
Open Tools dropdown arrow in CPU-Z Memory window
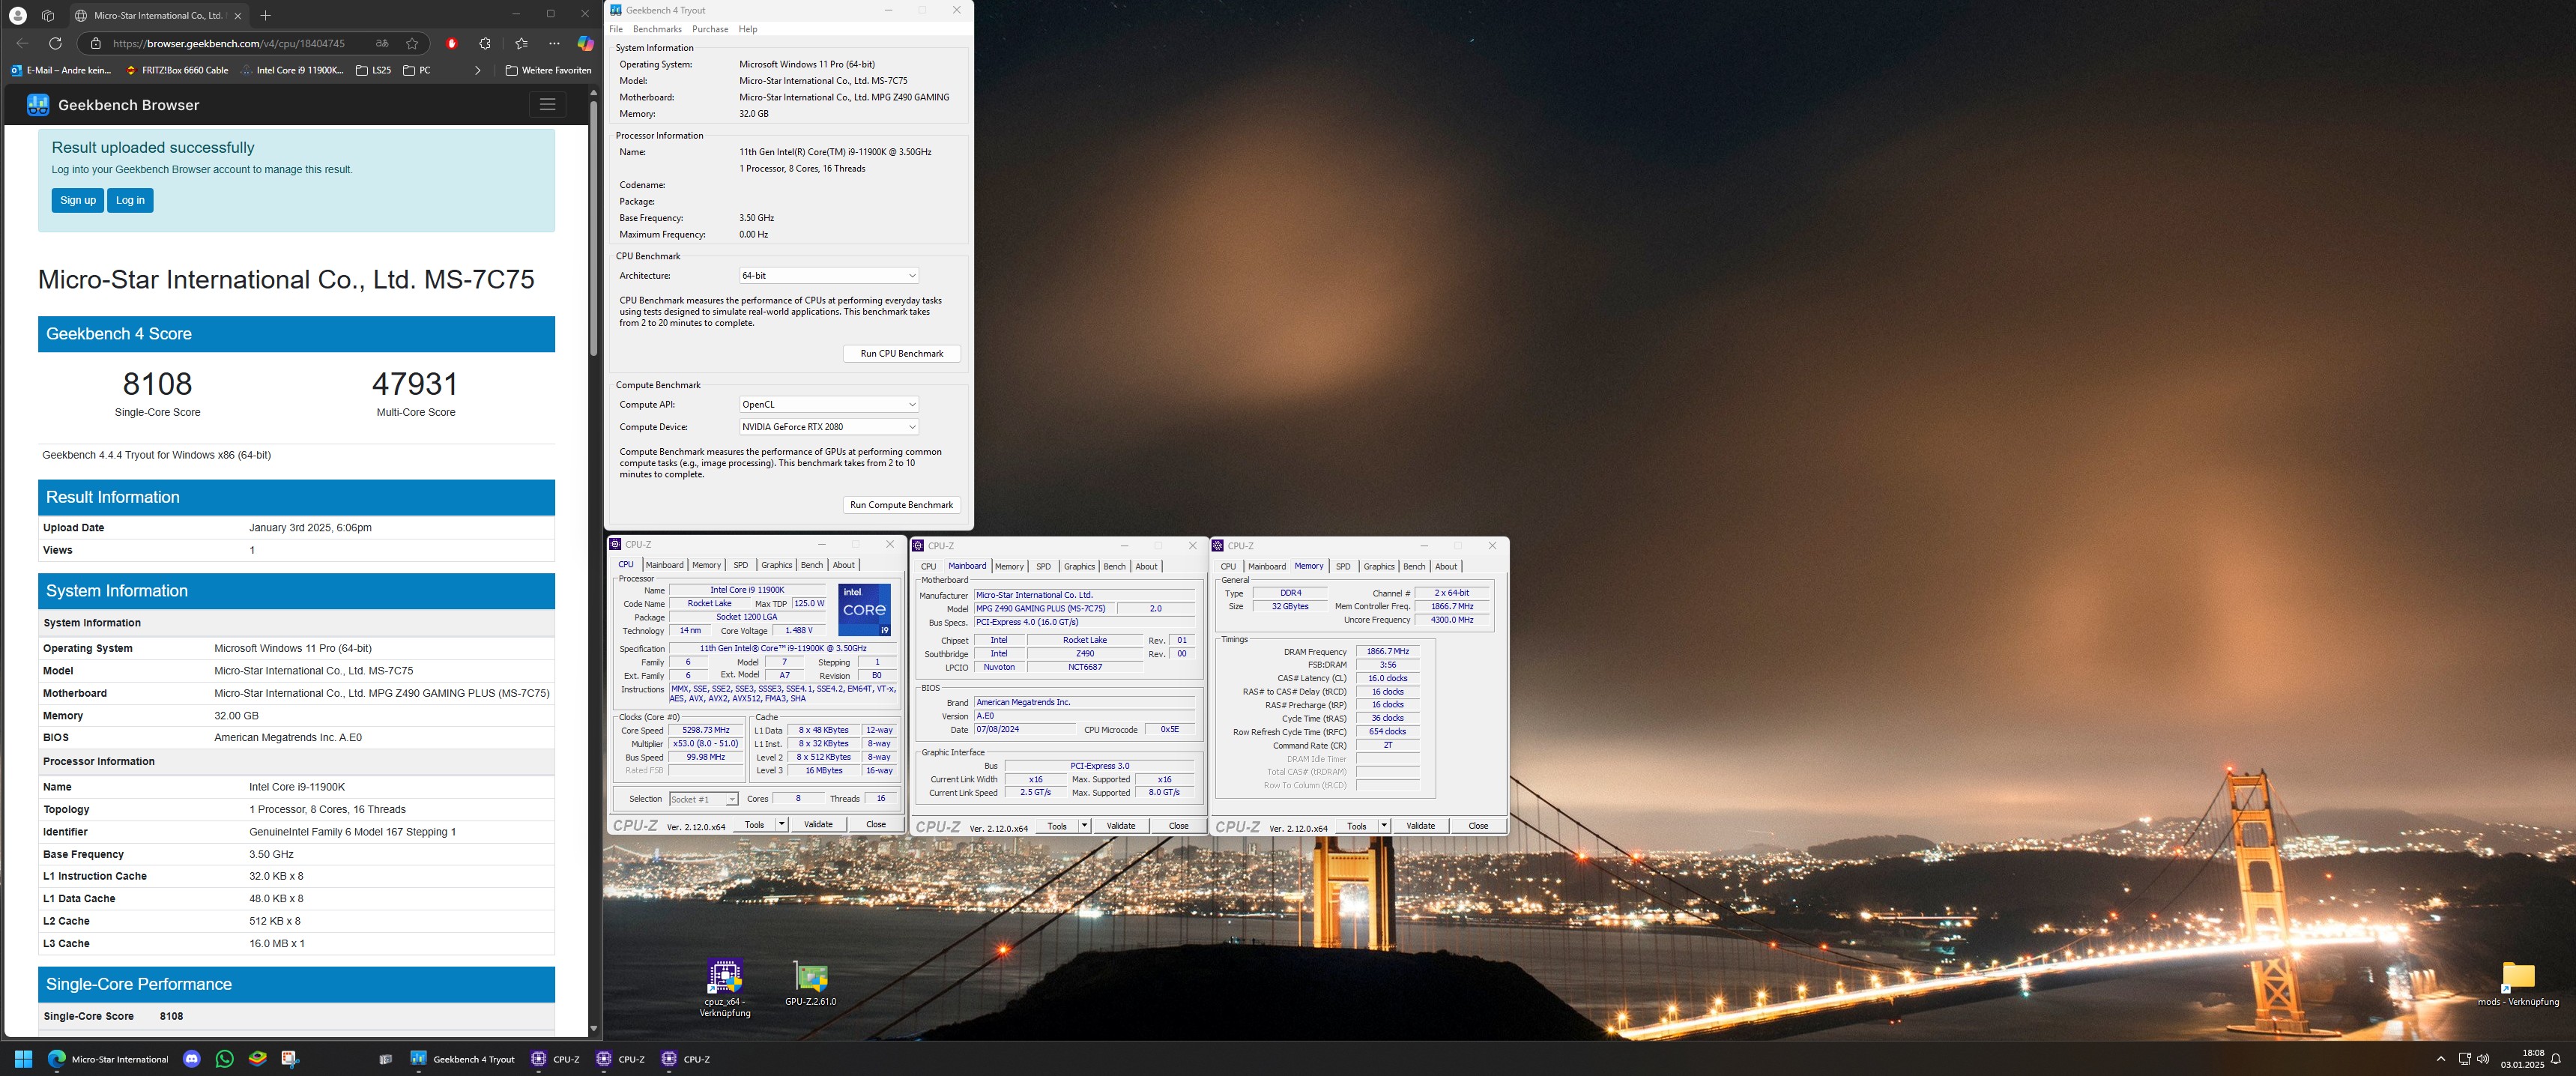point(1384,826)
